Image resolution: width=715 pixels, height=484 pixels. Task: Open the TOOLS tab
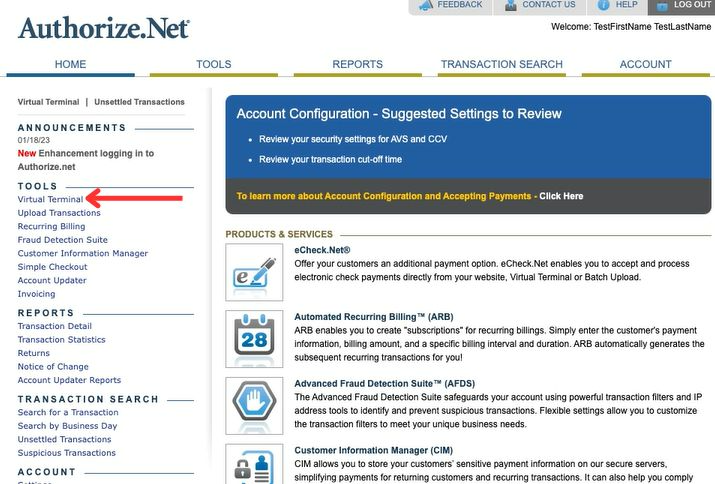point(214,64)
